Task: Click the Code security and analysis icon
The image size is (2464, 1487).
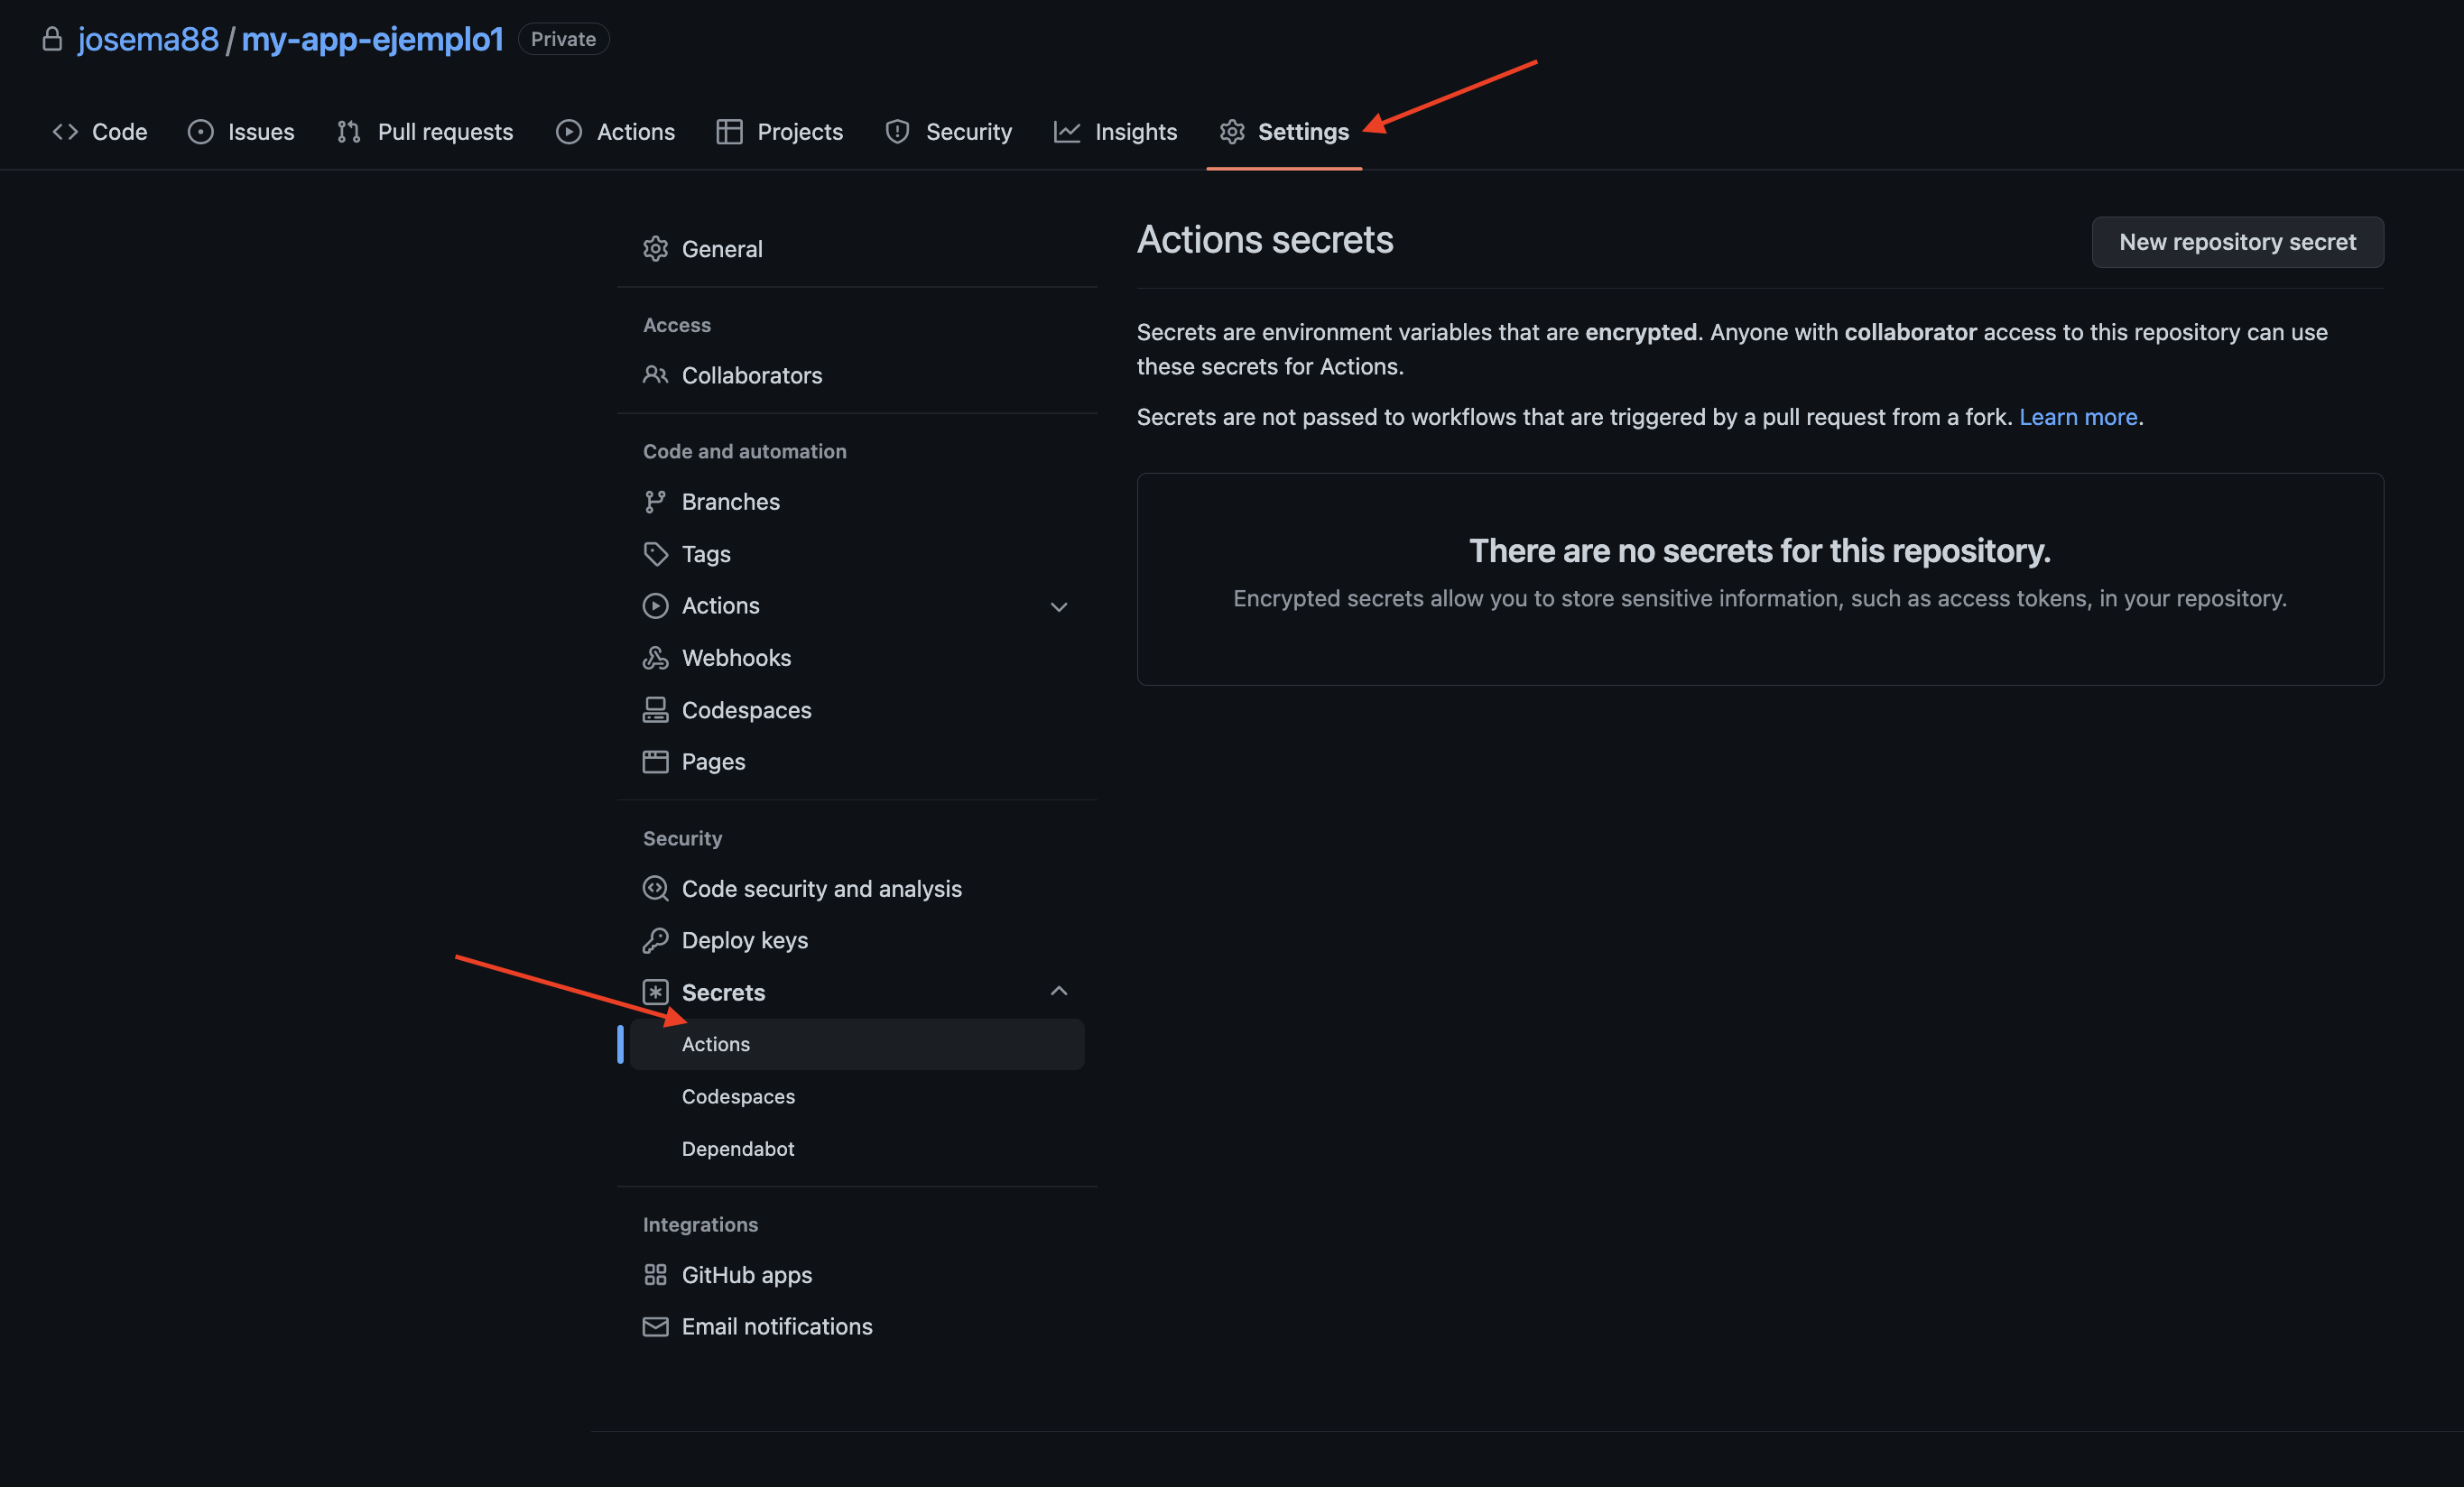Action: point(655,889)
